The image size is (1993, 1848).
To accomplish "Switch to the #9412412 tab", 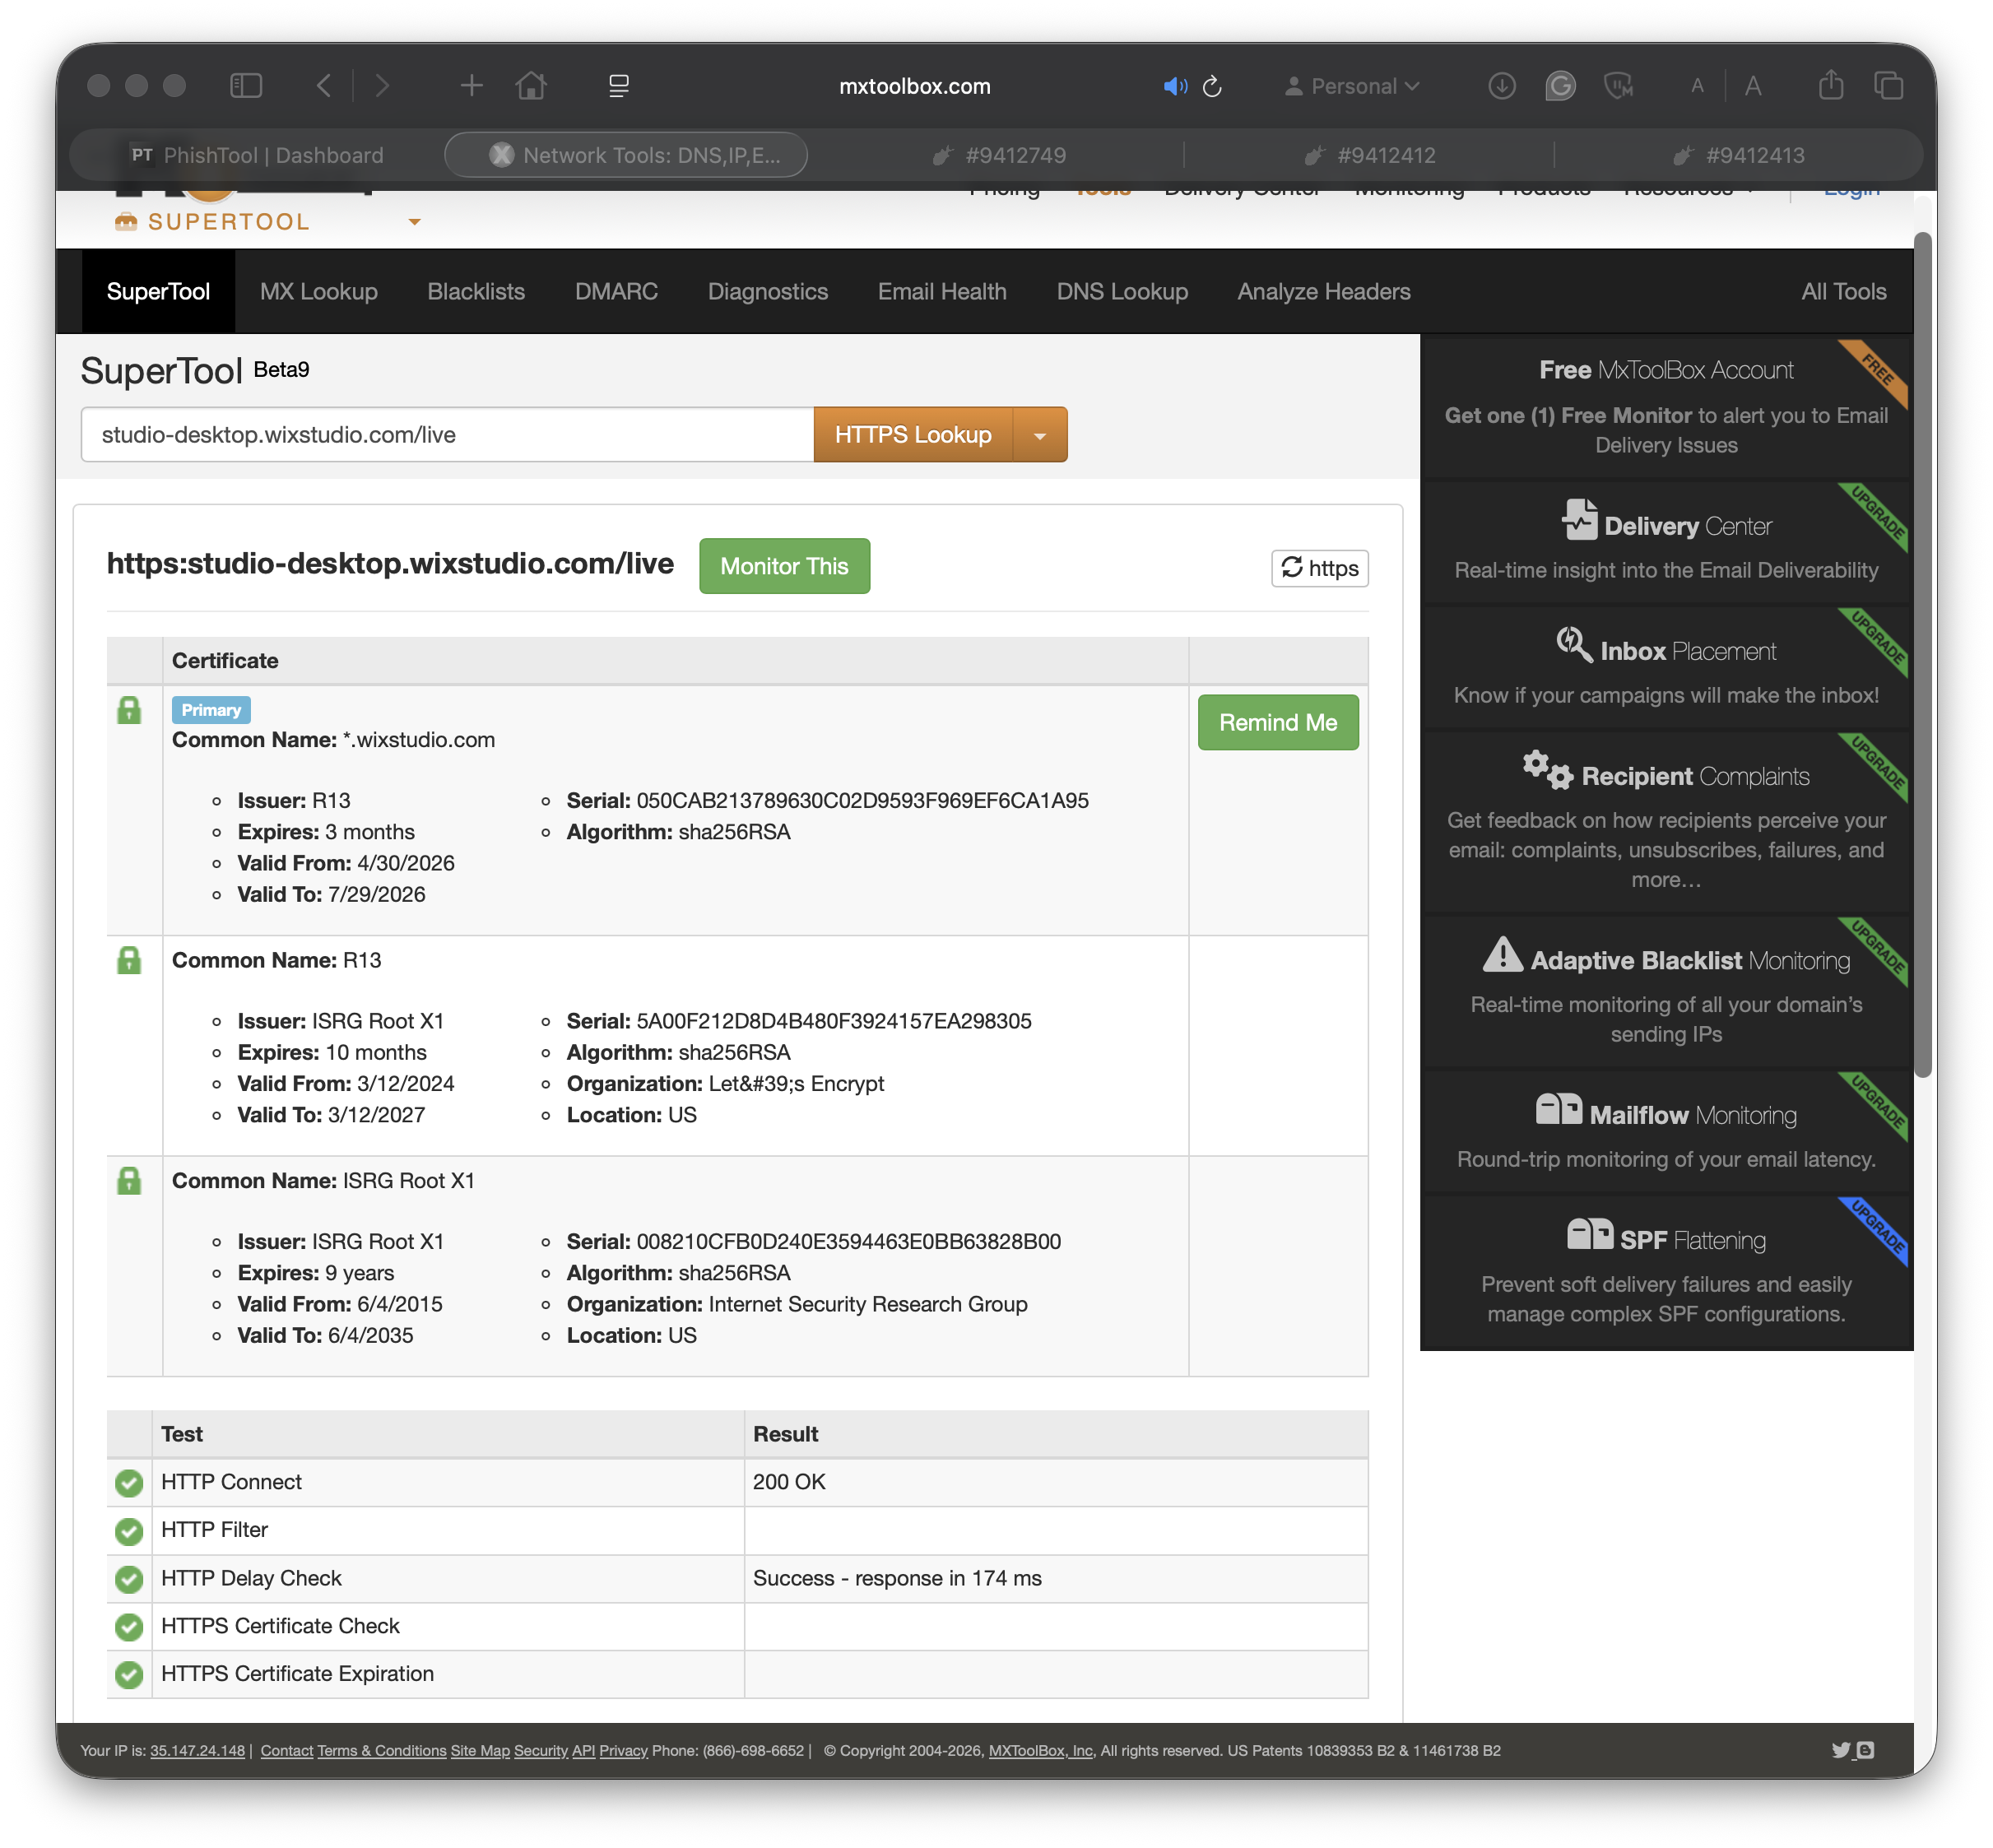I will 1369,155.
